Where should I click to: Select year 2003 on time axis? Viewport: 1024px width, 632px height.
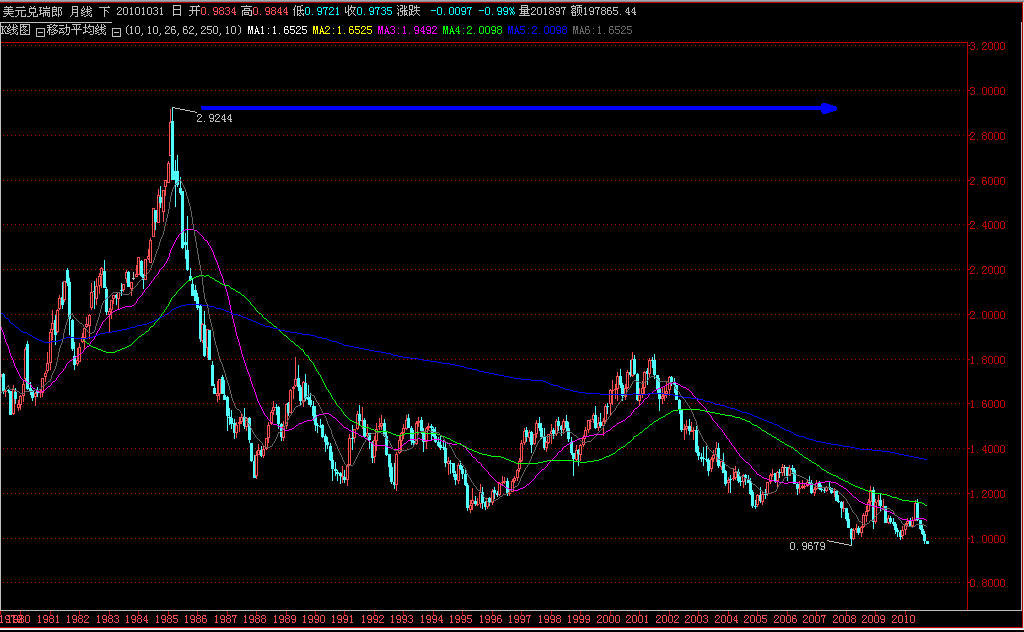(696, 619)
